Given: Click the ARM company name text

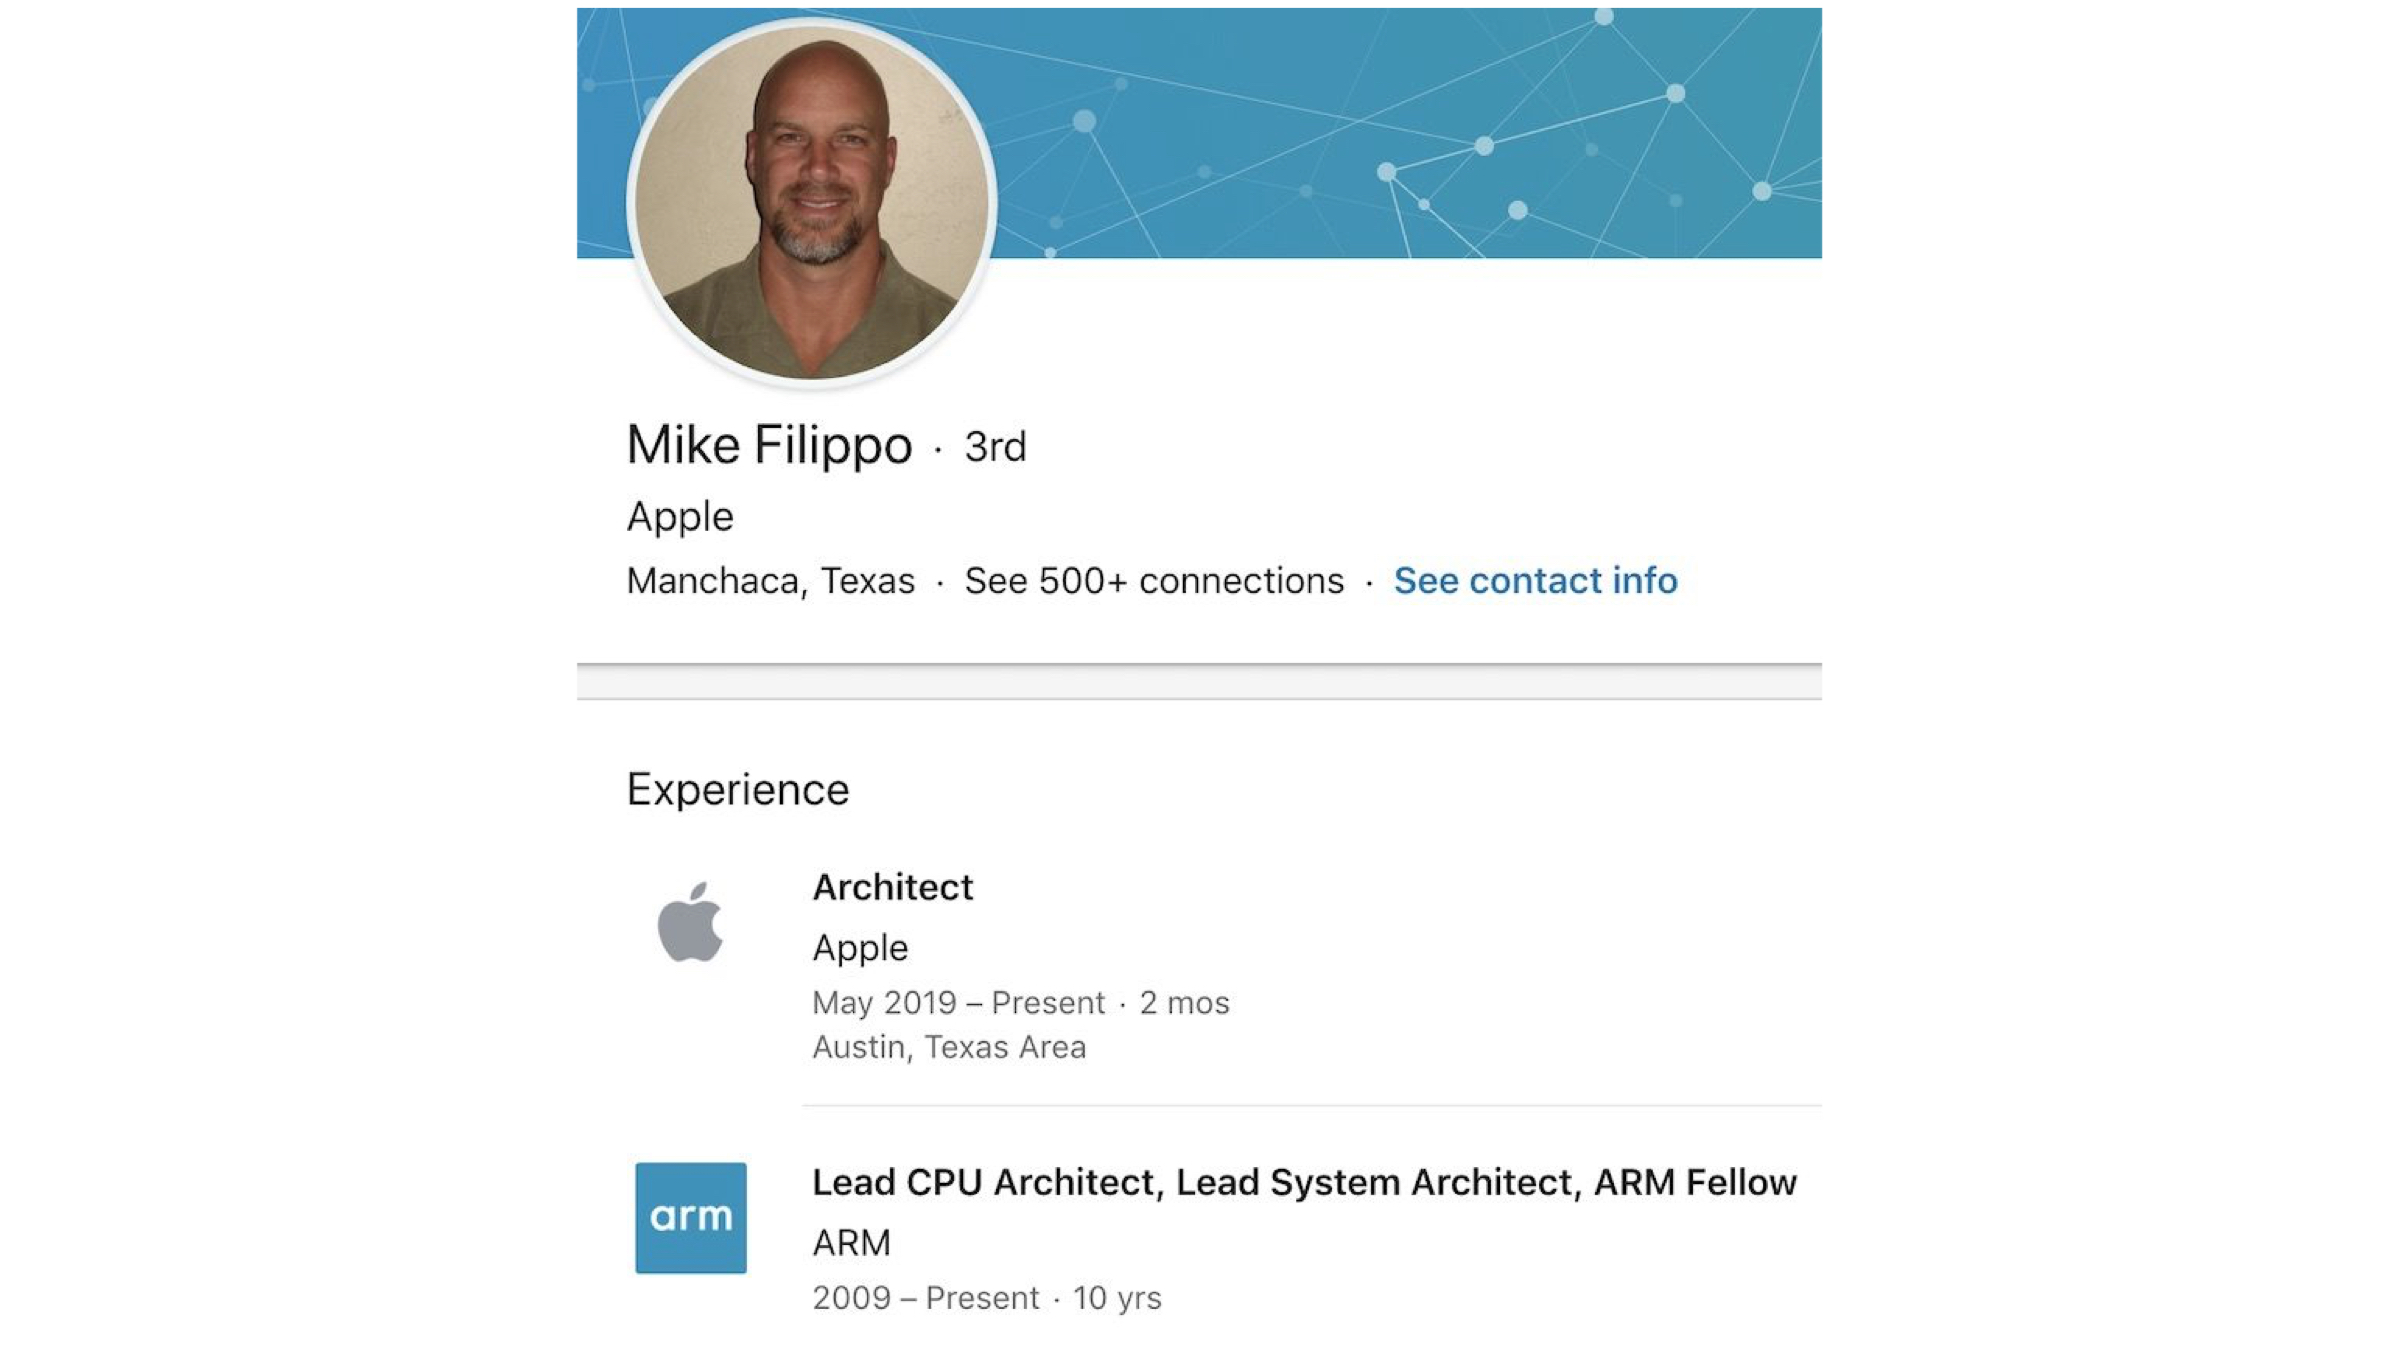Looking at the screenshot, I should coord(851,1243).
